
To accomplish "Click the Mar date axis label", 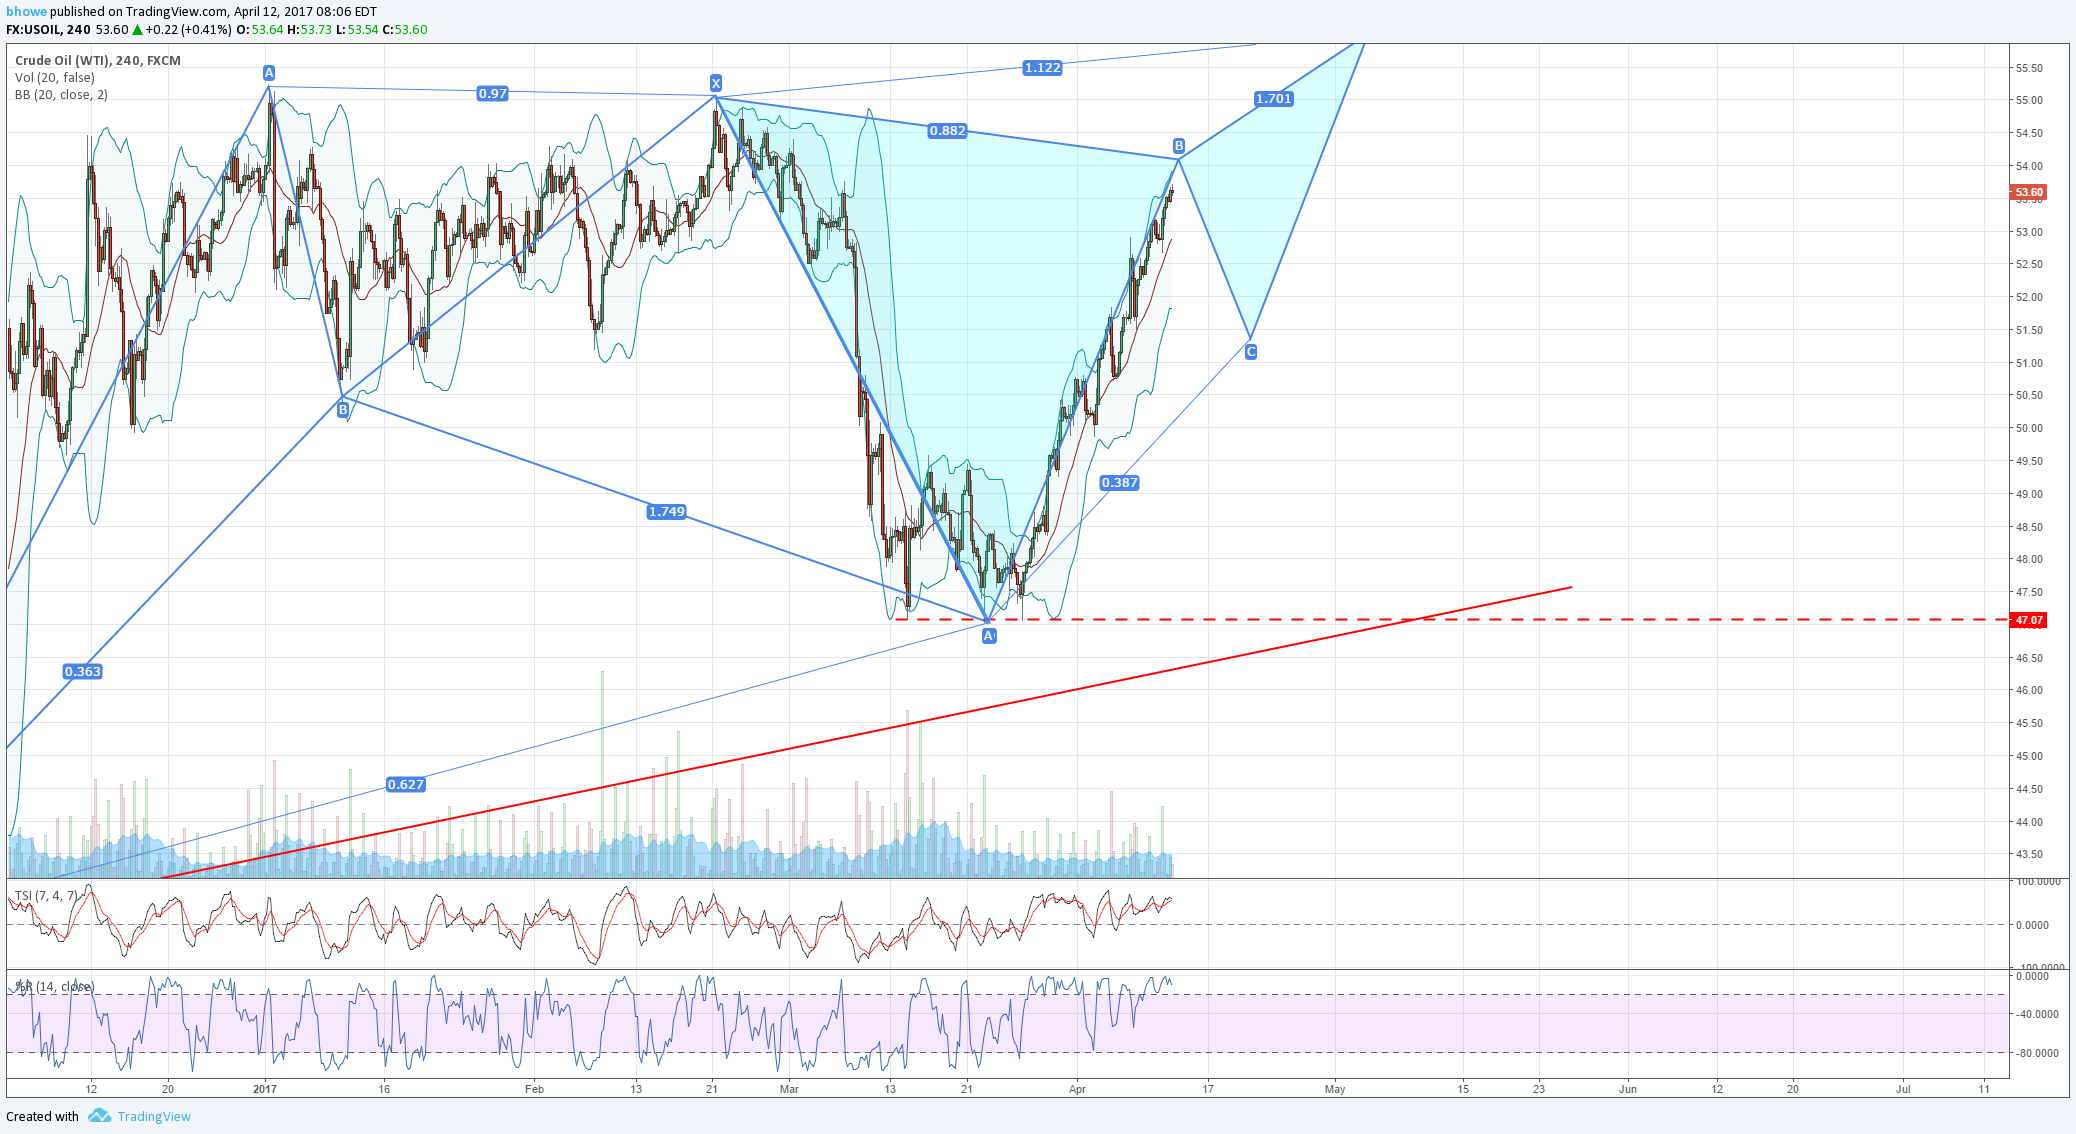I will [789, 1089].
